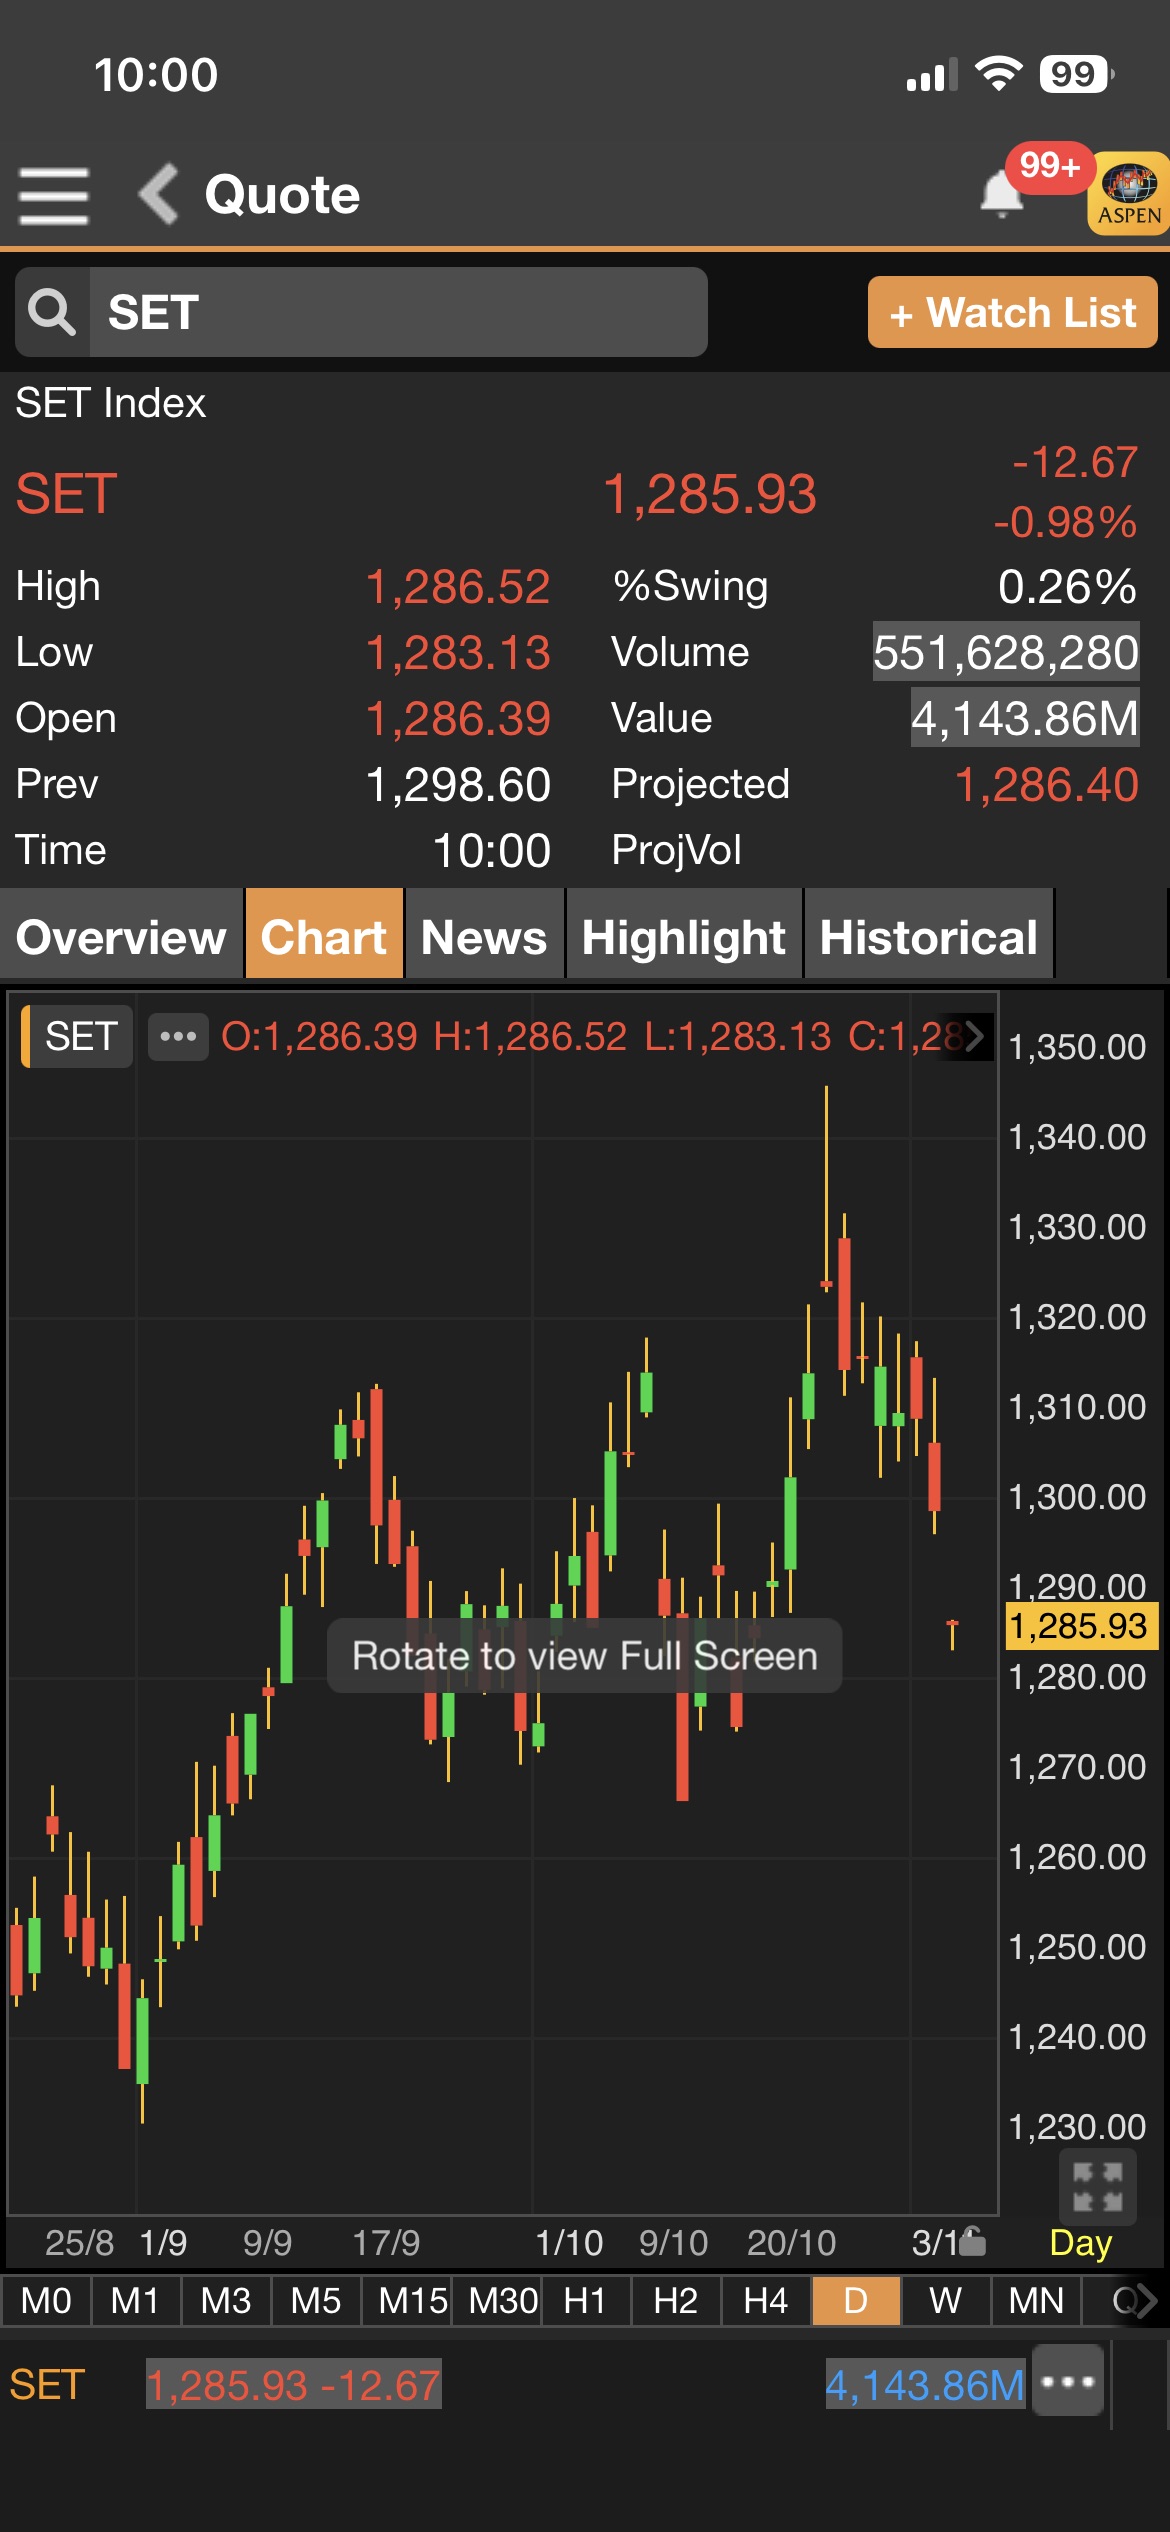Add SET to Watch List
The height and width of the screenshot is (2532, 1170).
click(x=1012, y=313)
